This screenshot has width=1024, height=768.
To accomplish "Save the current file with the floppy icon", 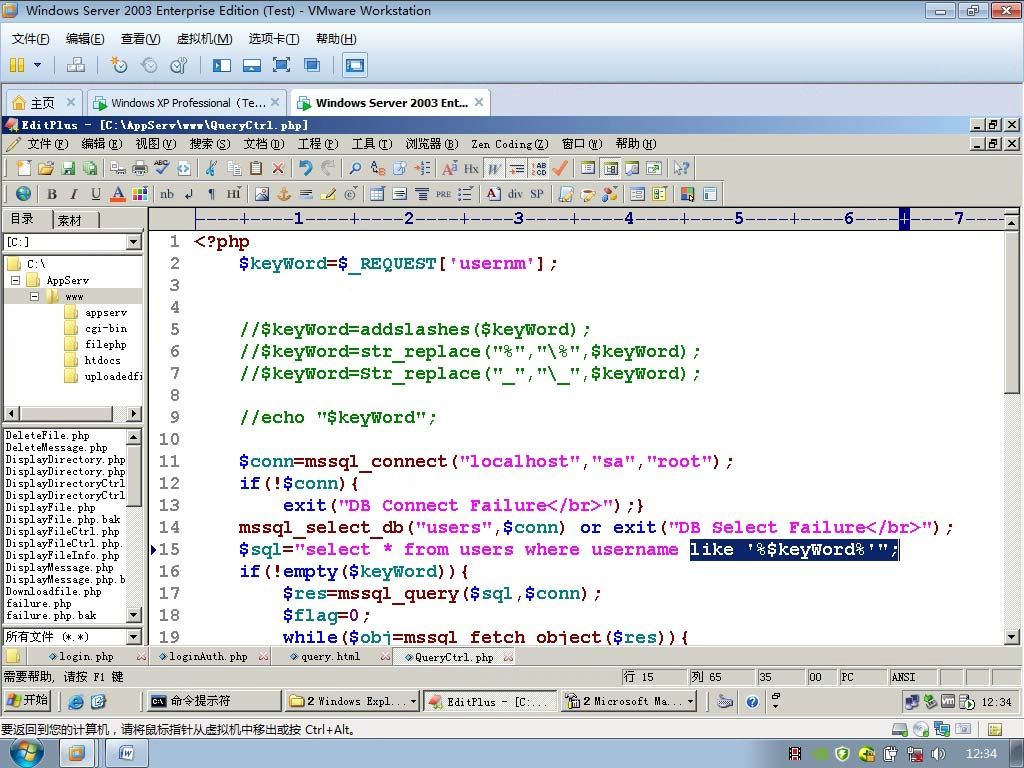I will click(68, 168).
